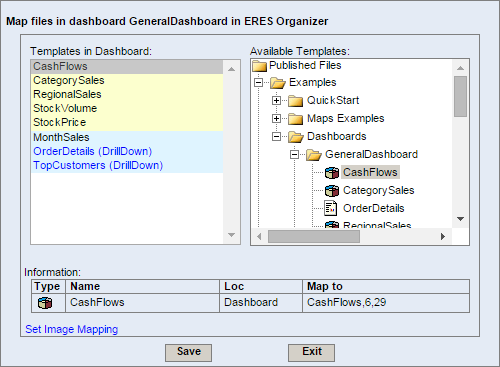This screenshot has height=367, width=500.
Task: Click scroll down arrow of dashboard templates list
Action: 231,235
